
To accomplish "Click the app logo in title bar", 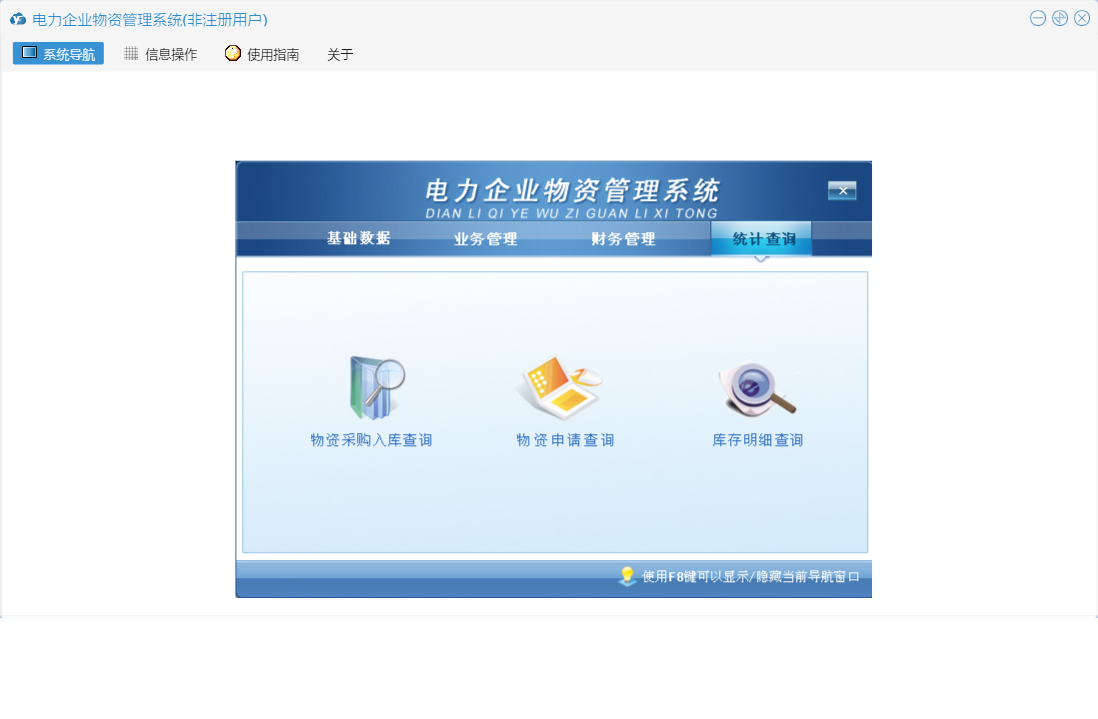I will [x=18, y=20].
